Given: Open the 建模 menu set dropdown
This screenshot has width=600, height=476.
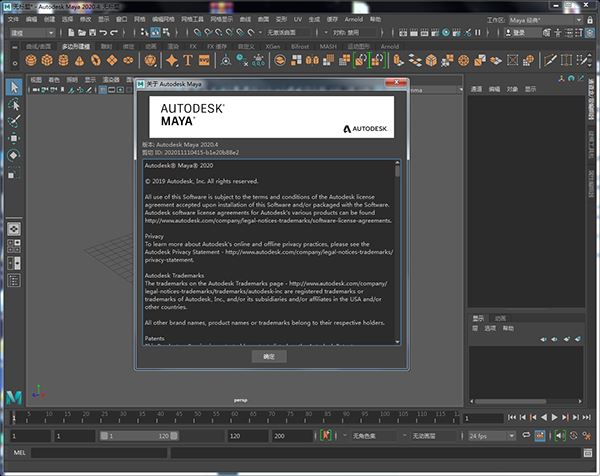Looking at the screenshot, I should point(32,32).
